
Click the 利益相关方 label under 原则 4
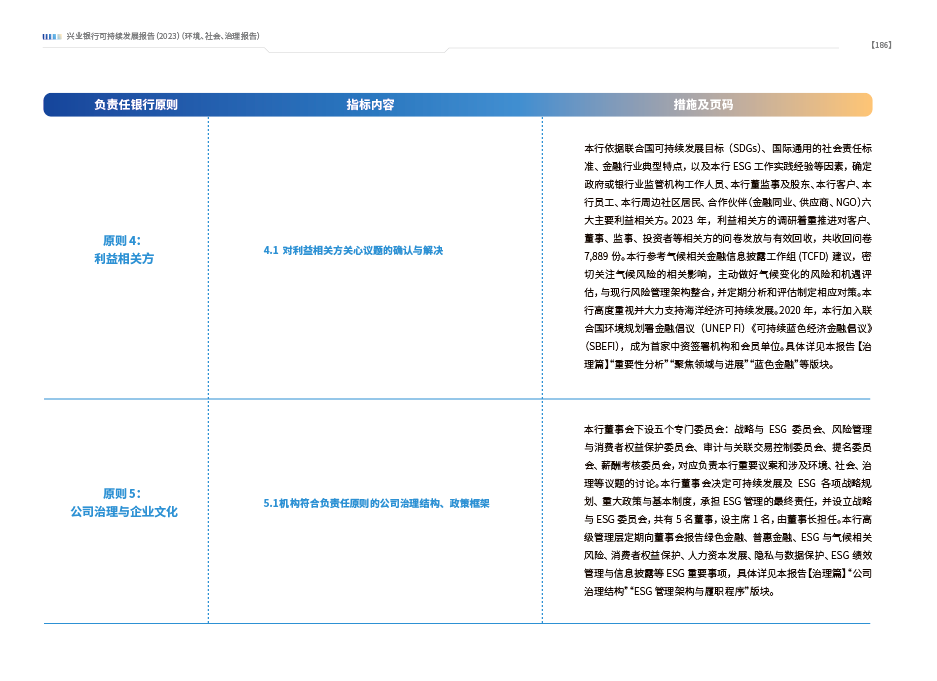click(x=122, y=258)
